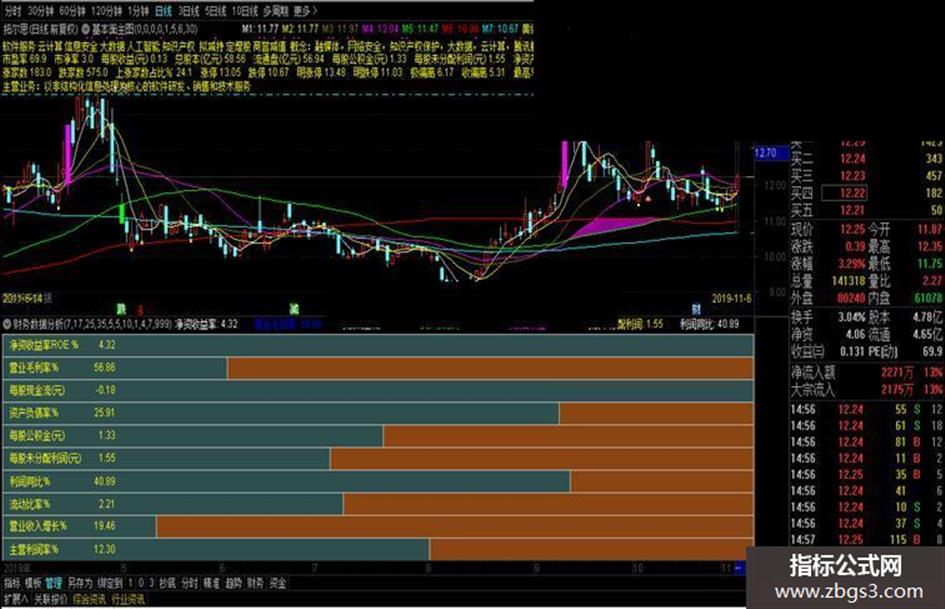The width and height of the screenshot is (945, 609).
Task: Click the 主营业务 description line
Action: (127, 87)
